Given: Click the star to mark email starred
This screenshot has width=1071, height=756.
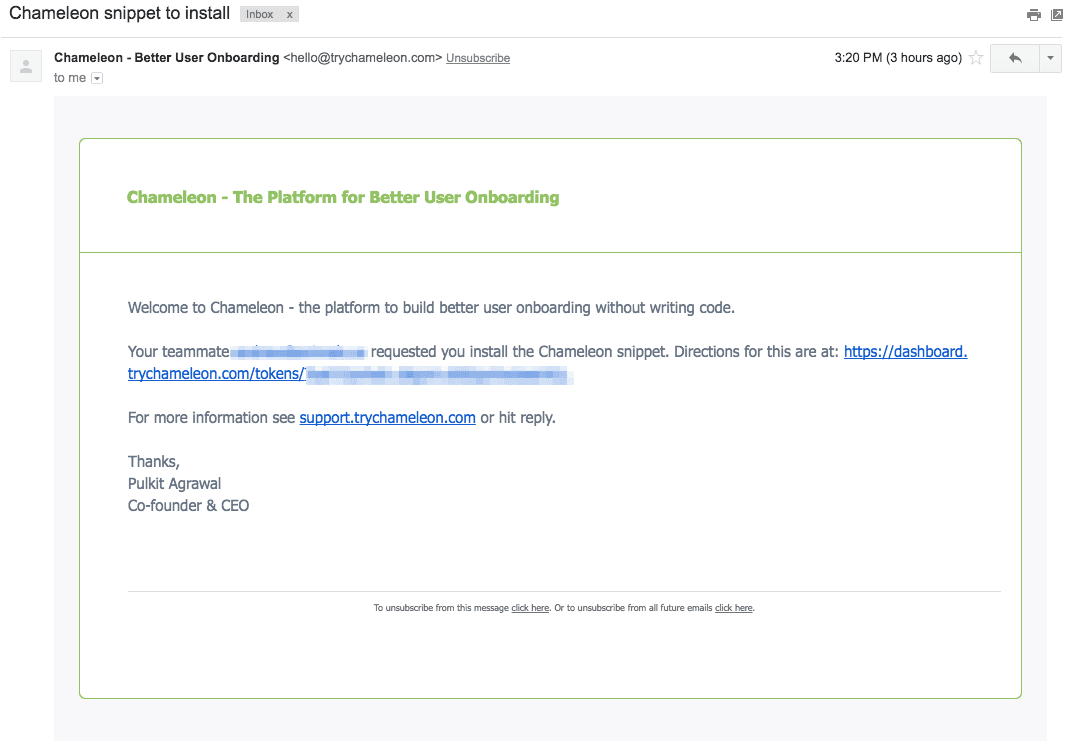Looking at the screenshot, I should [975, 58].
